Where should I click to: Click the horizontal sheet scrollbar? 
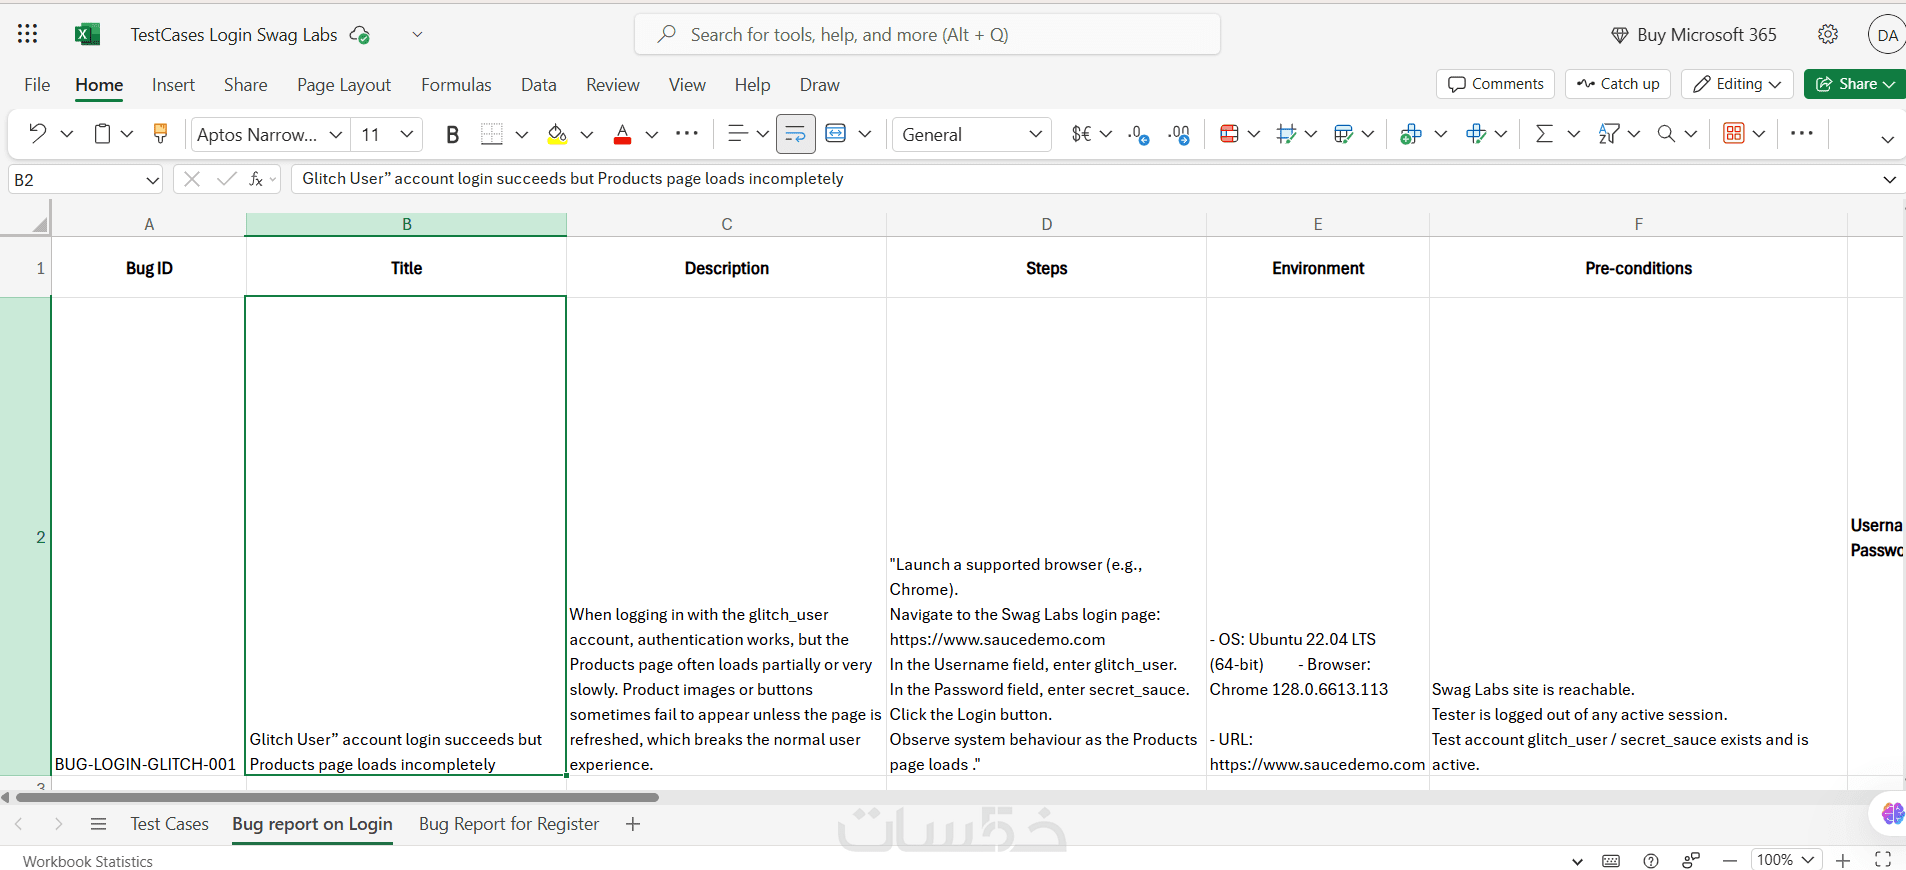pos(337,797)
